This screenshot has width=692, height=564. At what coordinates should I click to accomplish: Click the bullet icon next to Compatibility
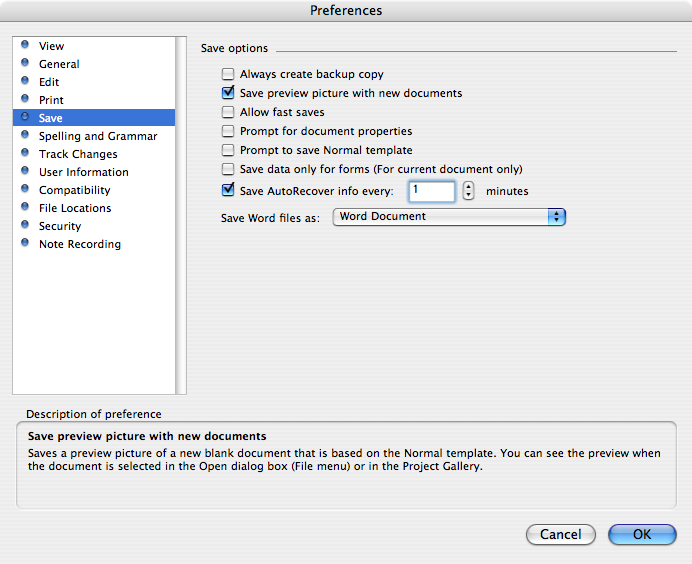[25, 188]
